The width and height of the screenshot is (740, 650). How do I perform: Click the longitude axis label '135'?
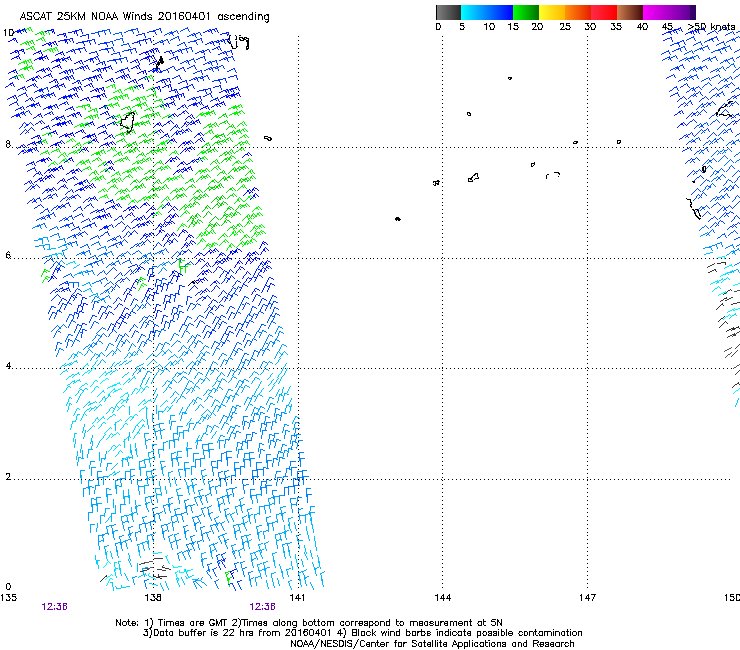click(x=8, y=598)
